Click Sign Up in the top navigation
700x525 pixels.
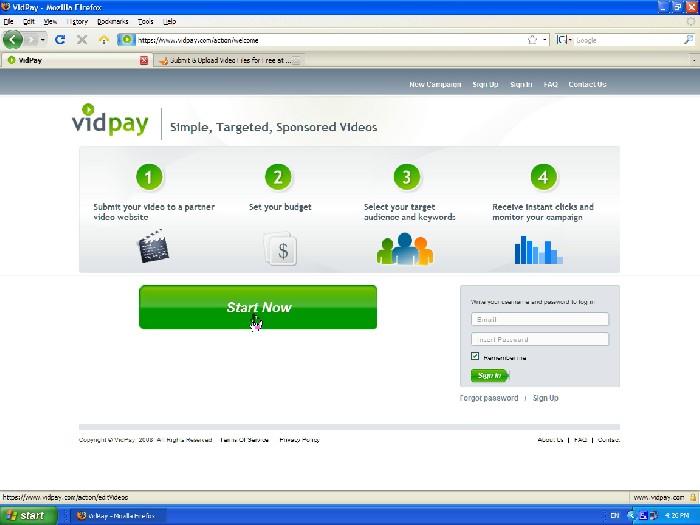(485, 84)
